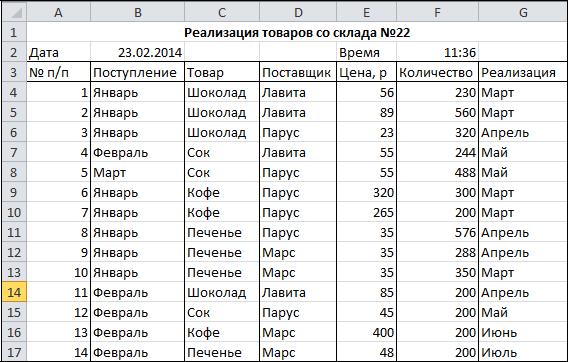Select highlighted row 14 header
This screenshot has width=568, height=362.
(x=14, y=292)
